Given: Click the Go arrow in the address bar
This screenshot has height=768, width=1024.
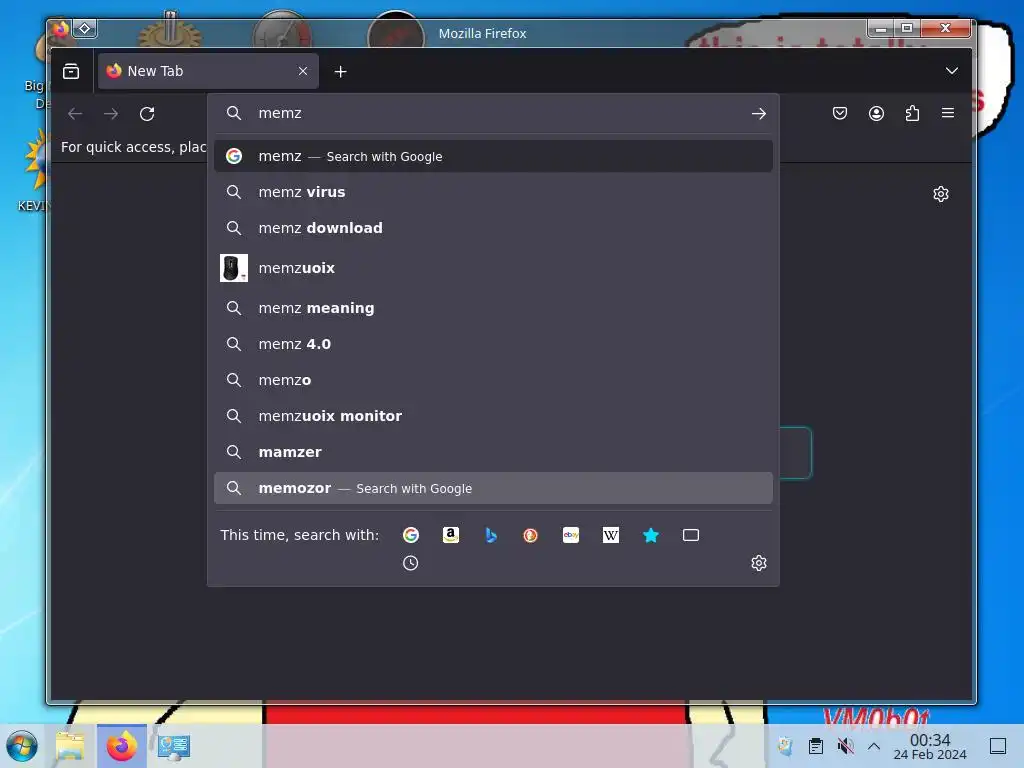Looking at the screenshot, I should [758, 114].
